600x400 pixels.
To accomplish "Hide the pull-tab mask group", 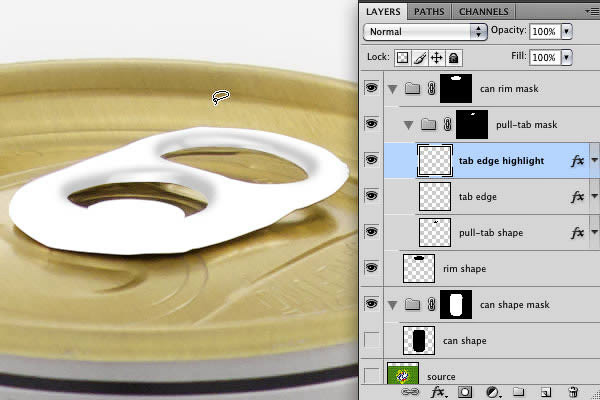I will pyautogui.click(x=371, y=124).
